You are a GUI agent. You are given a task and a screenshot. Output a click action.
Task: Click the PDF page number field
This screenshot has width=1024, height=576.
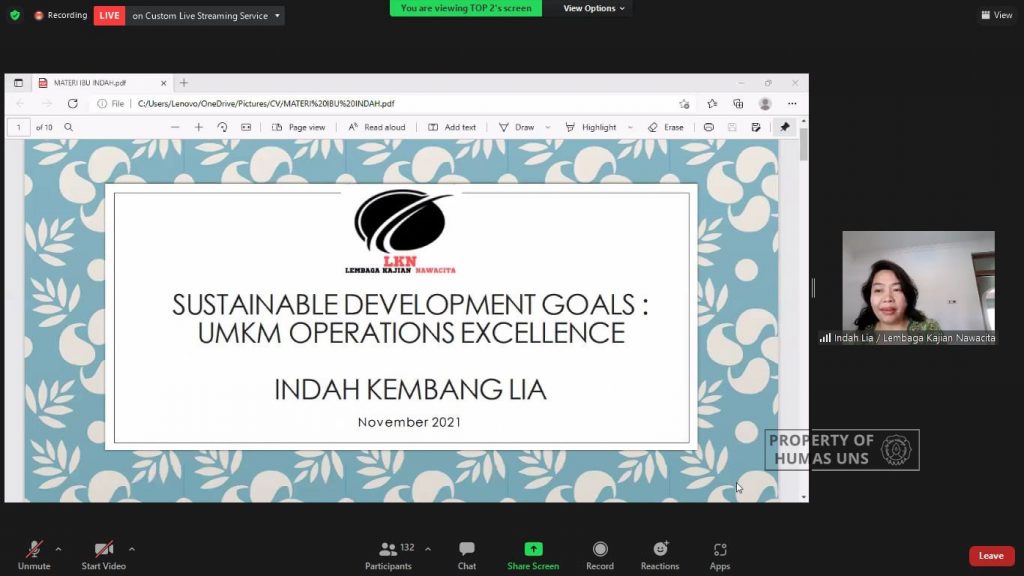pyautogui.click(x=19, y=127)
